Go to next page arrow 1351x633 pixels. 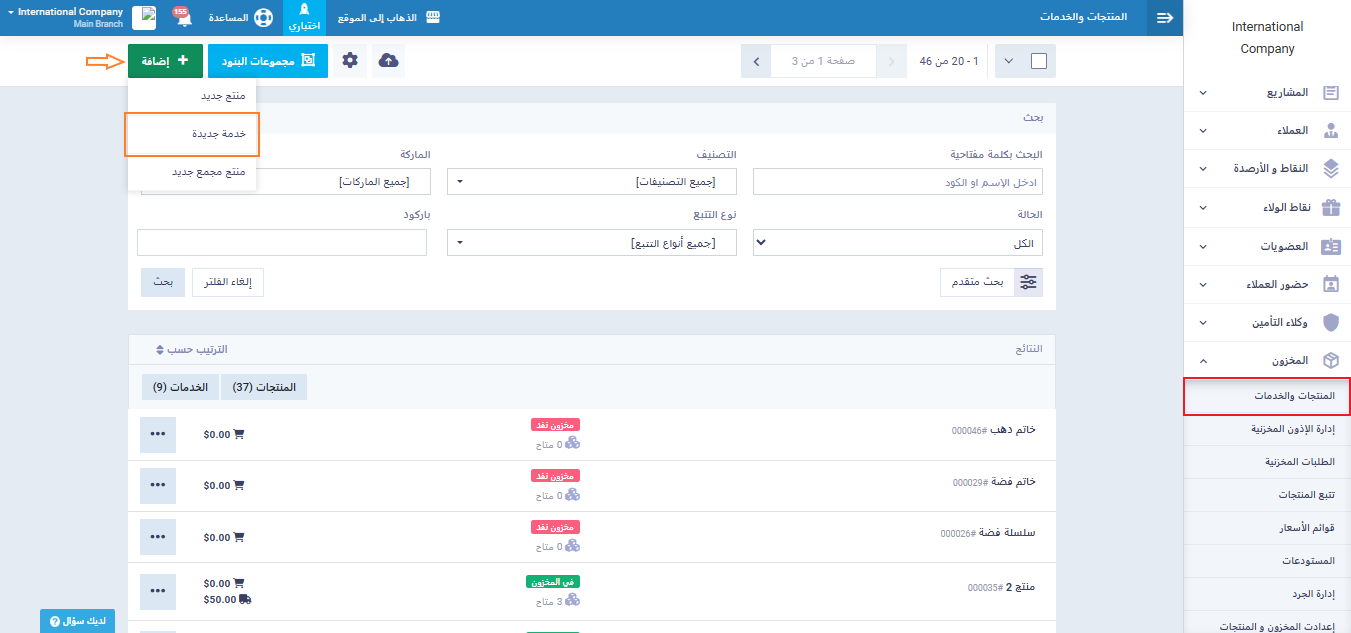pyautogui.click(x=756, y=61)
